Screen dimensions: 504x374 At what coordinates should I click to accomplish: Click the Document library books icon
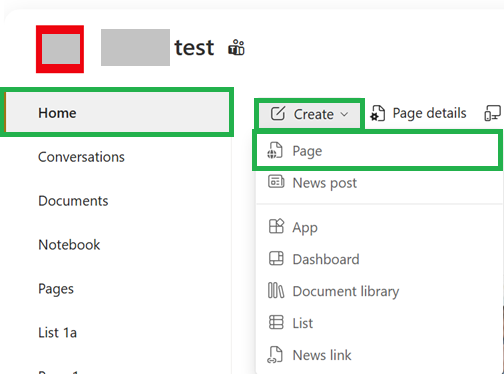click(276, 290)
